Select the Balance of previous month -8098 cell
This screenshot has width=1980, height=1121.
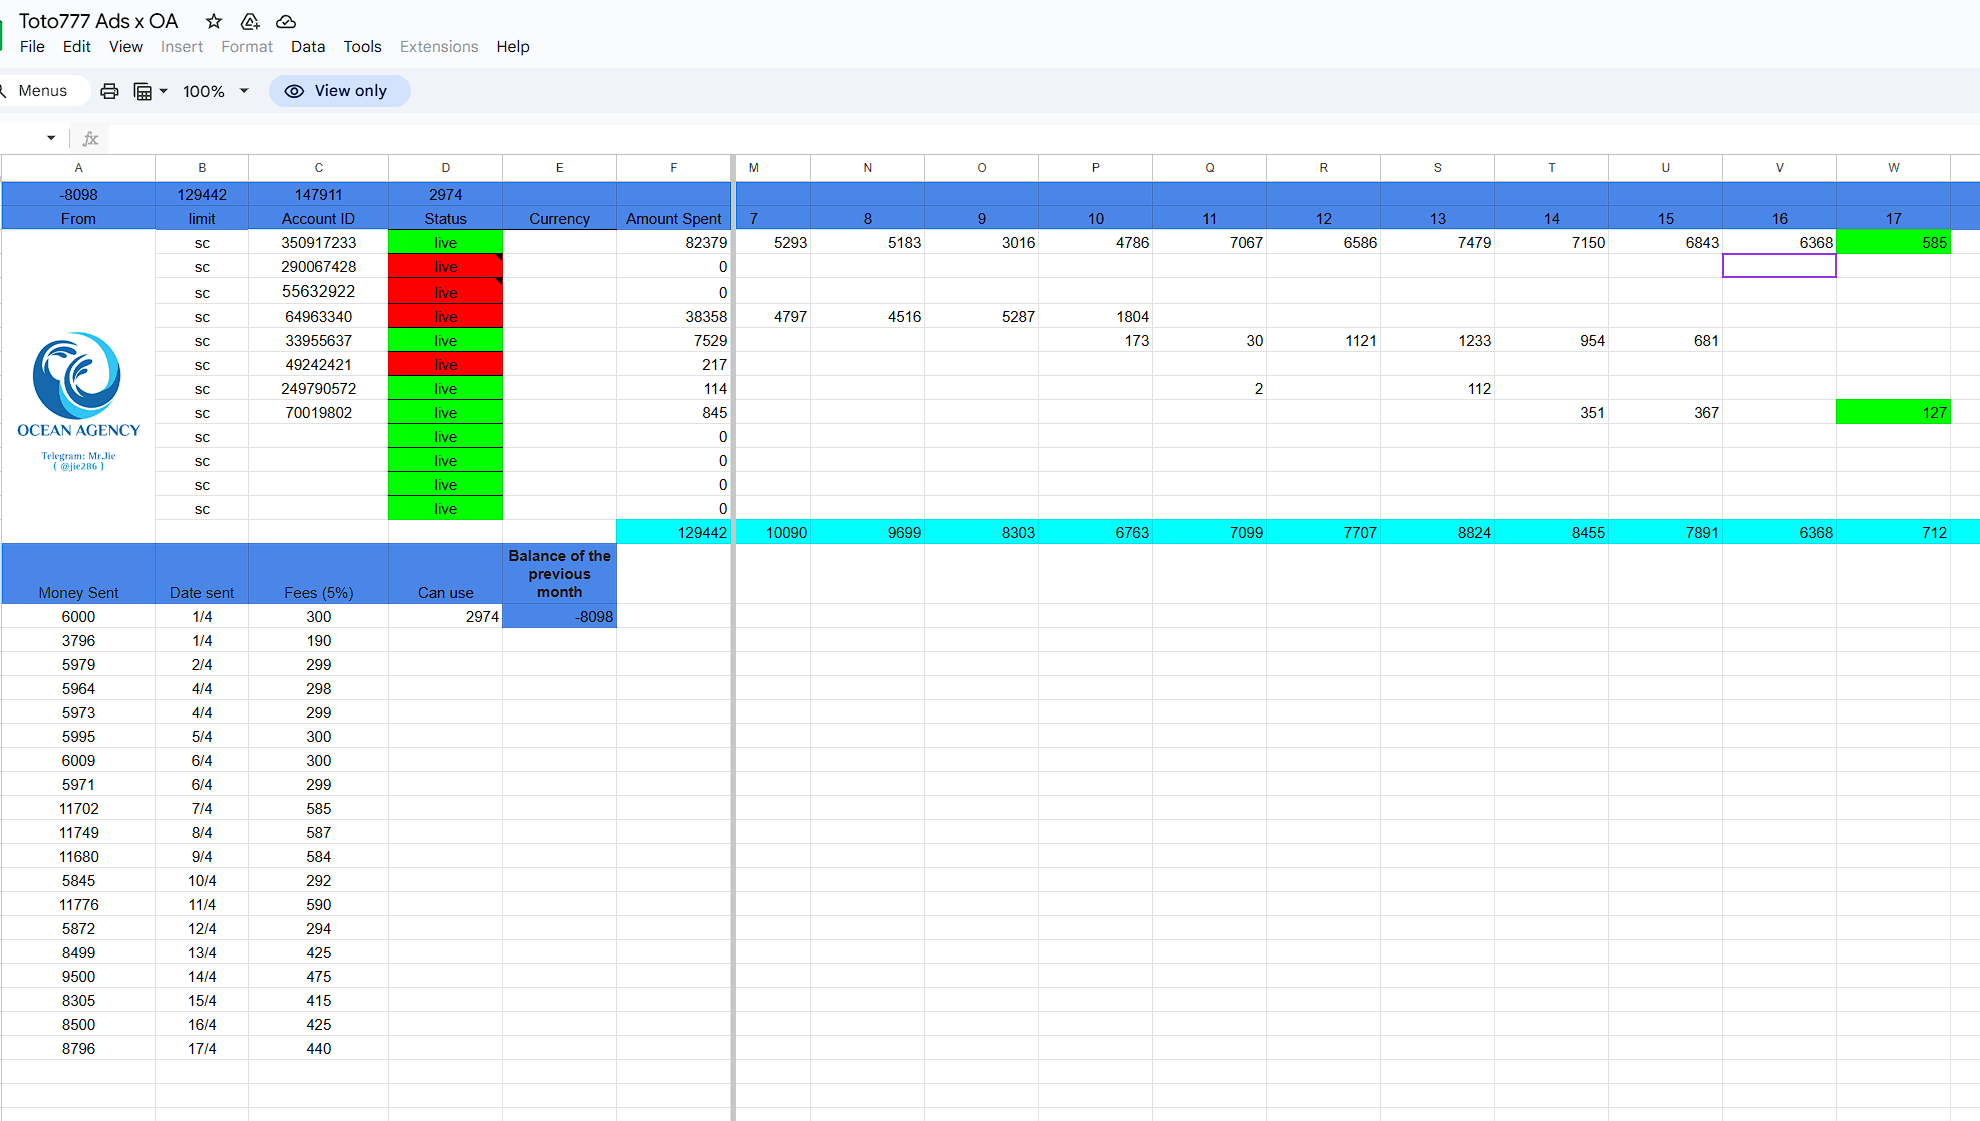[559, 617]
